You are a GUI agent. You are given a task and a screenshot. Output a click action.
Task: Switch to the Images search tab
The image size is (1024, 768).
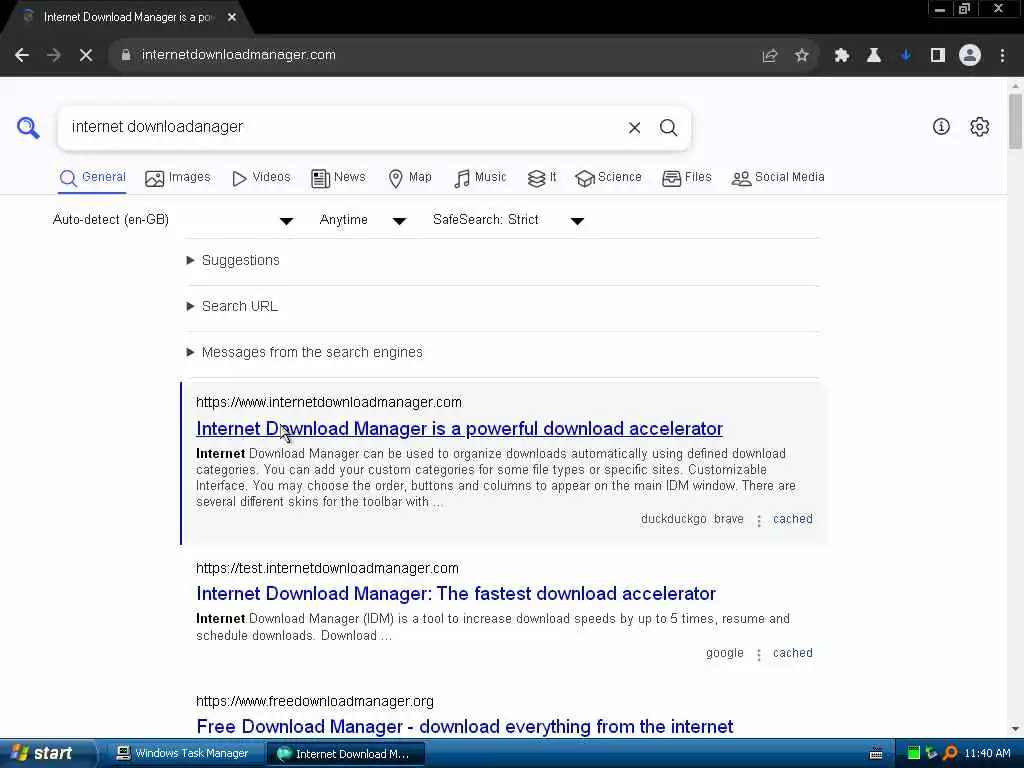(178, 178)
